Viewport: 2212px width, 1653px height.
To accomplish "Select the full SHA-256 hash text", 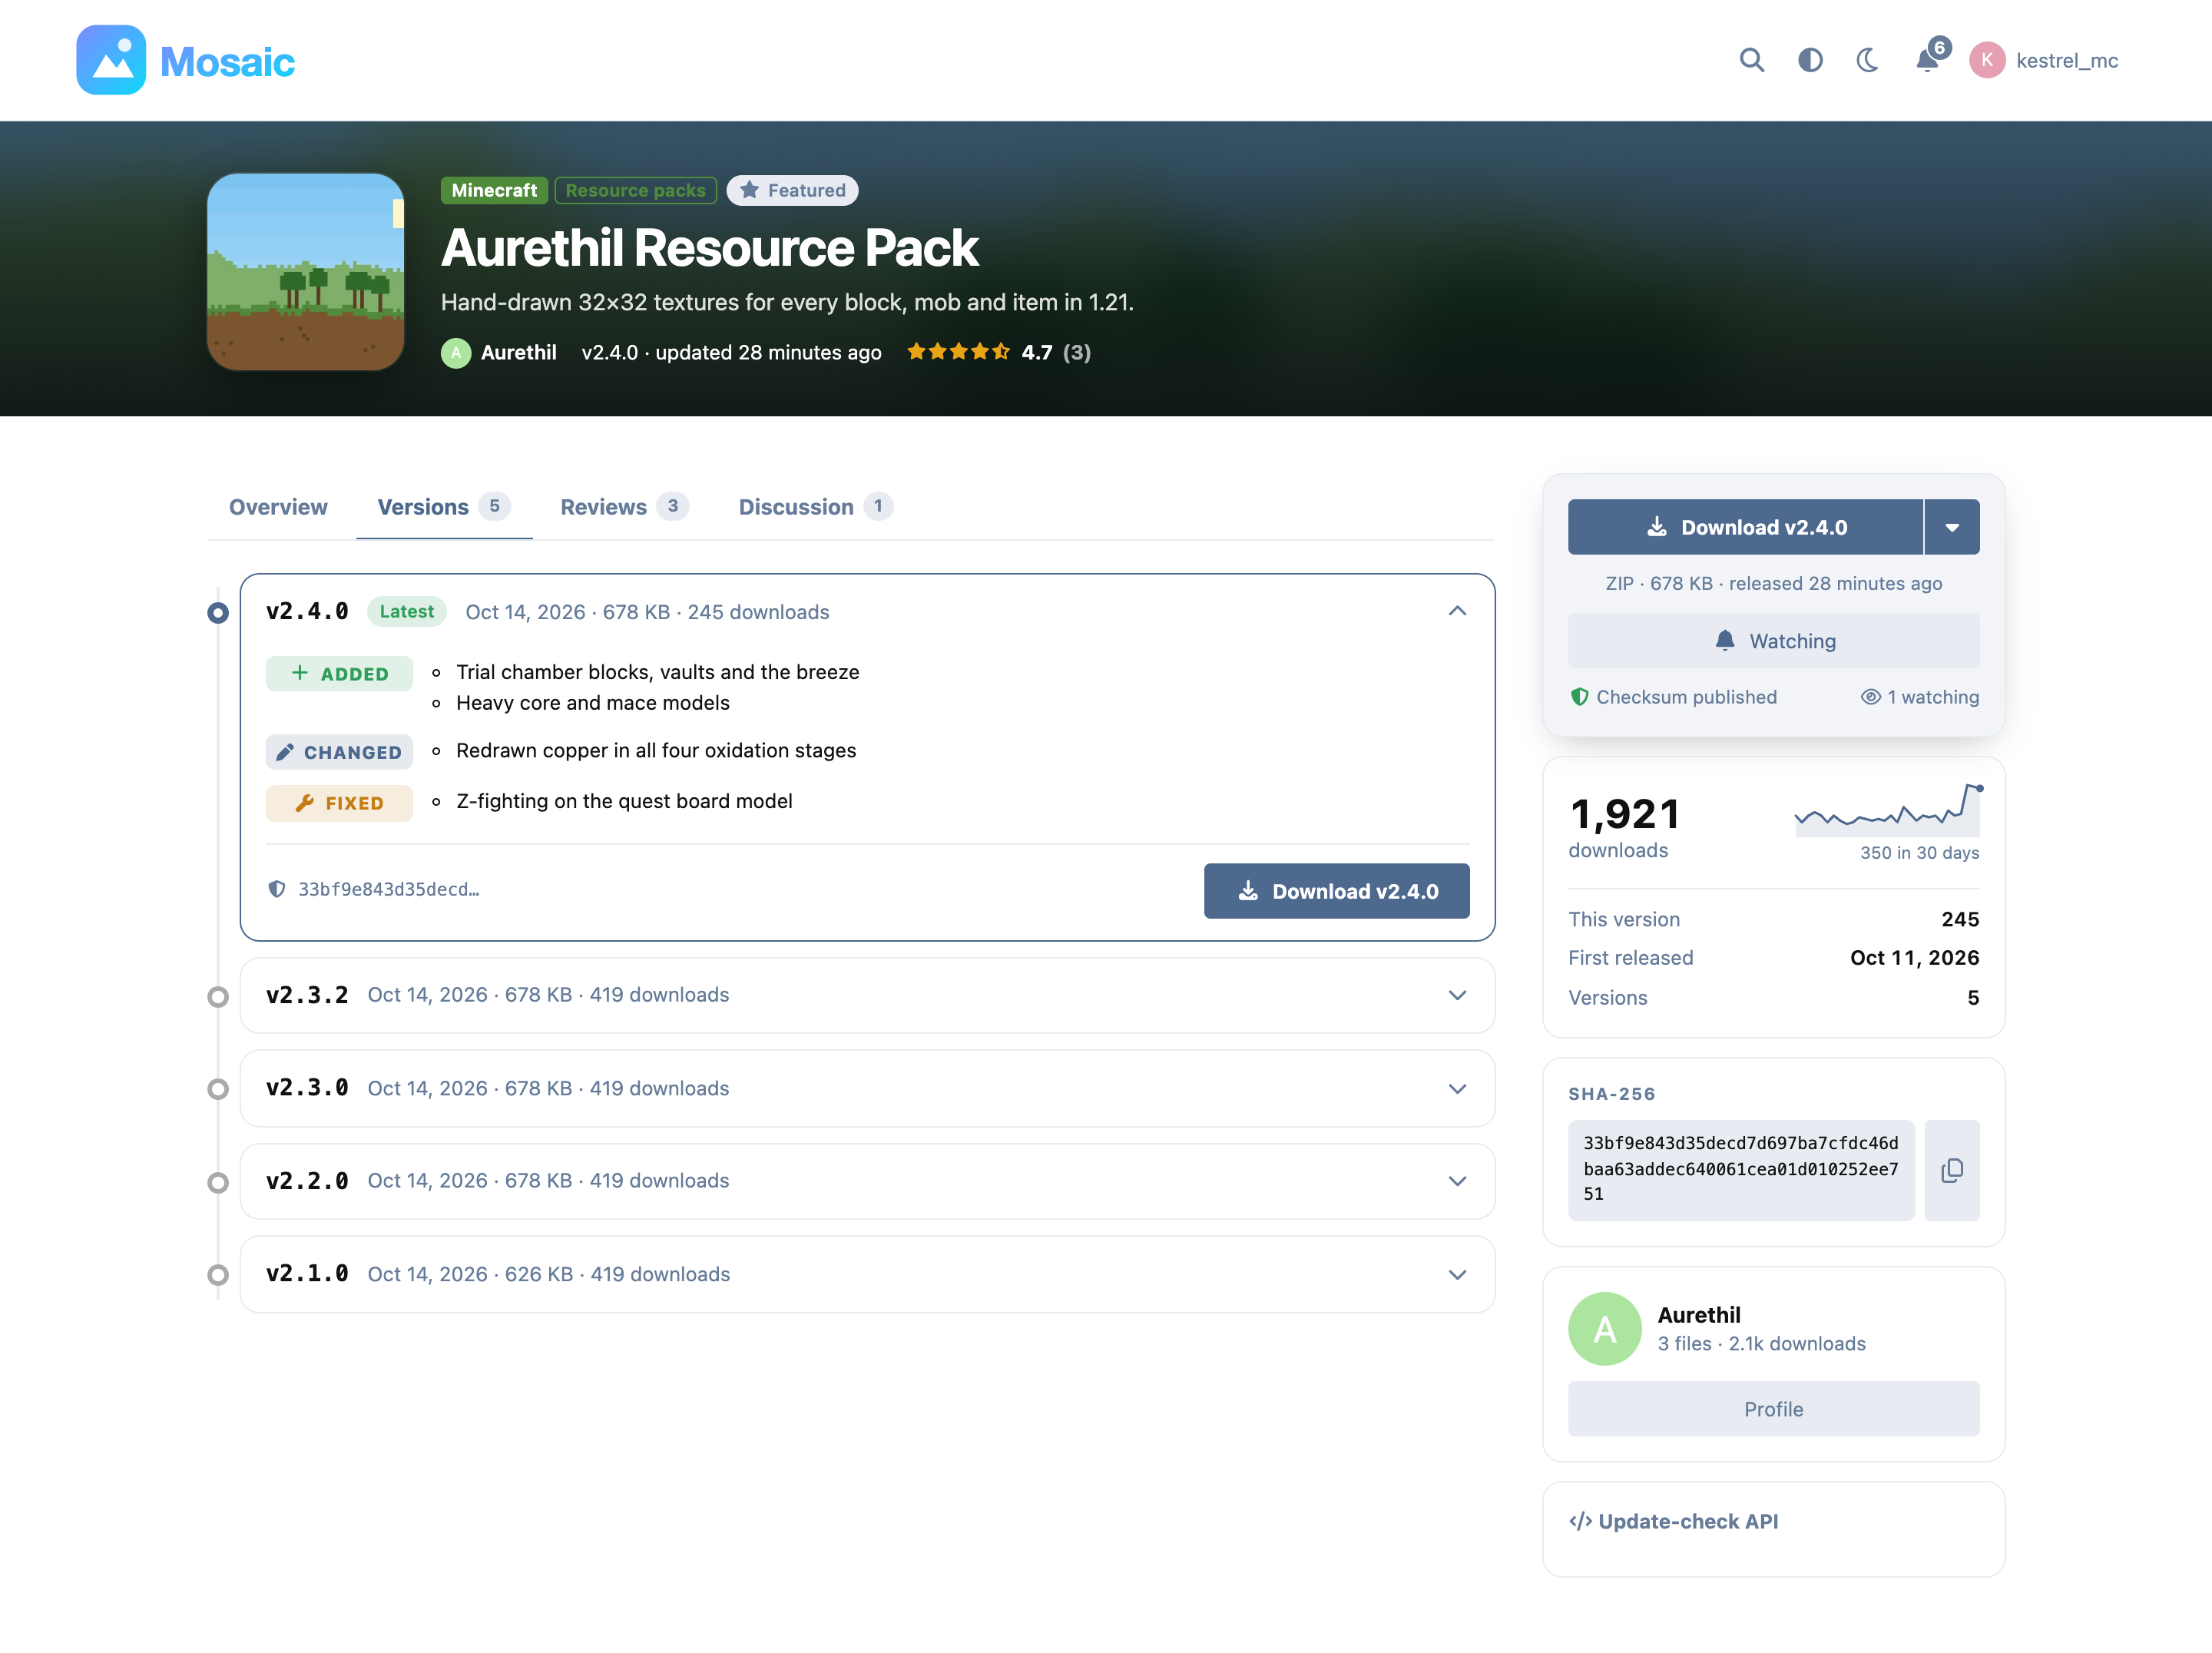I will (1740, 1168).
